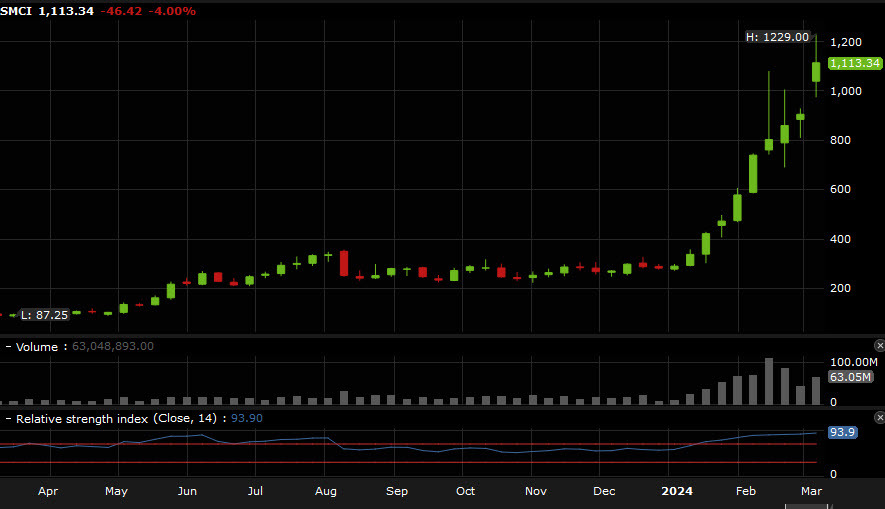
Task: Click the H: 1229.00 high marker
Action: (777, 37)
